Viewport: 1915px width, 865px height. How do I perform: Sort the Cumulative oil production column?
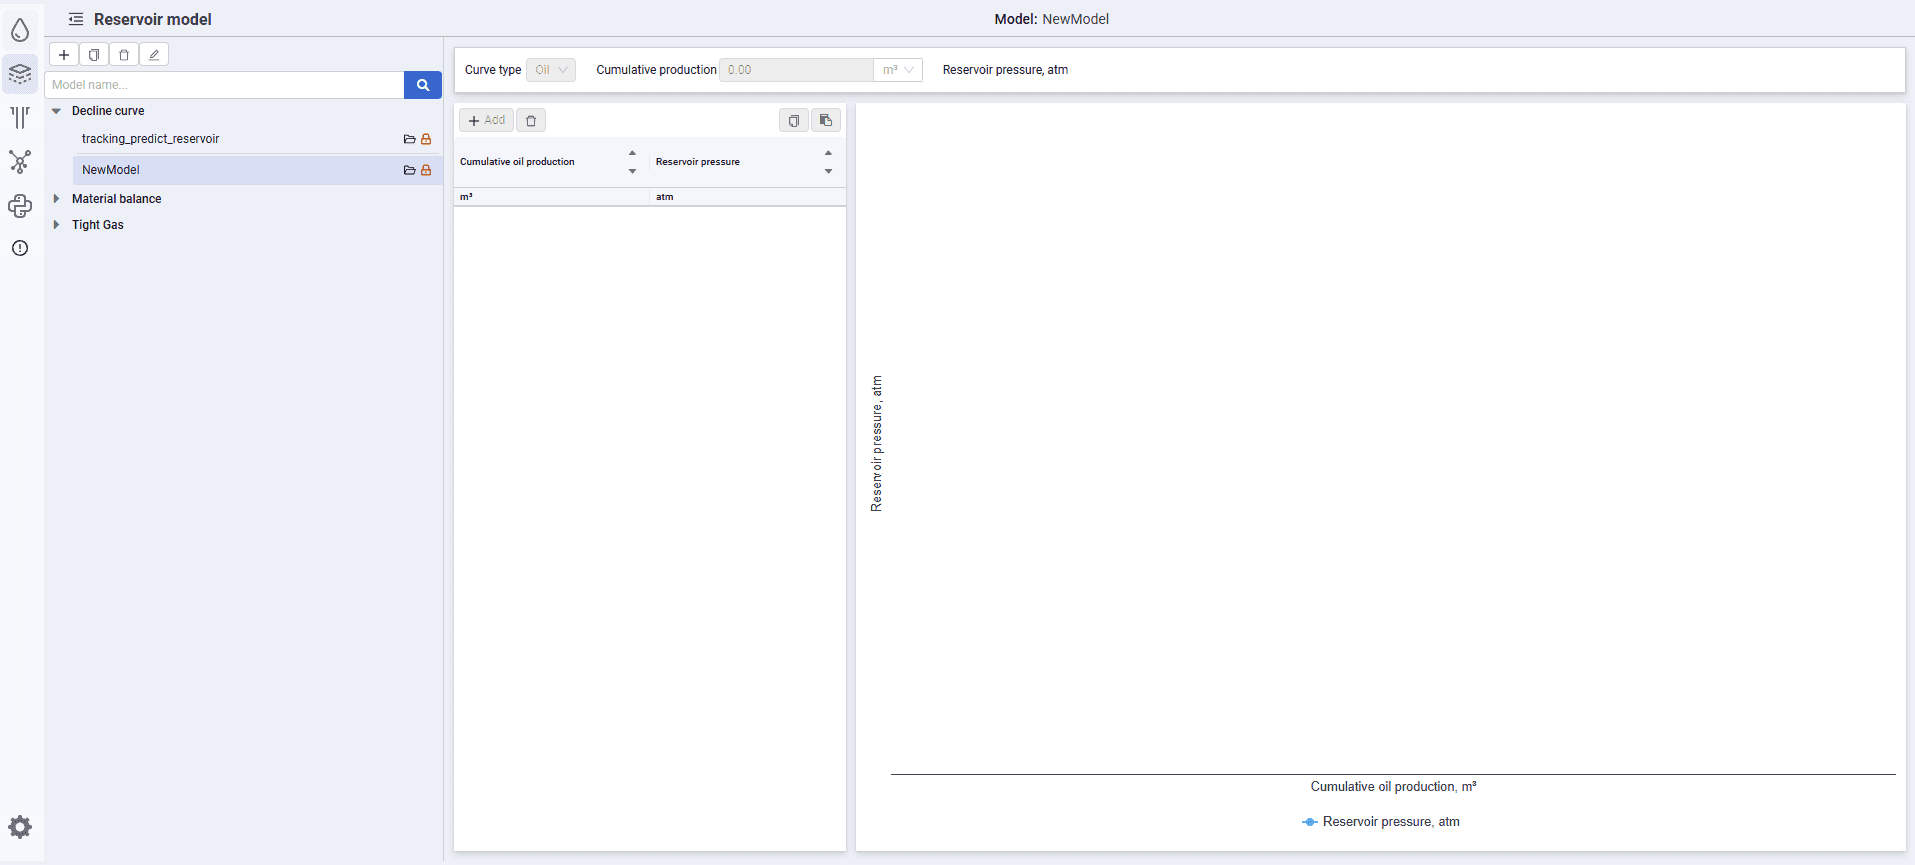632,162
